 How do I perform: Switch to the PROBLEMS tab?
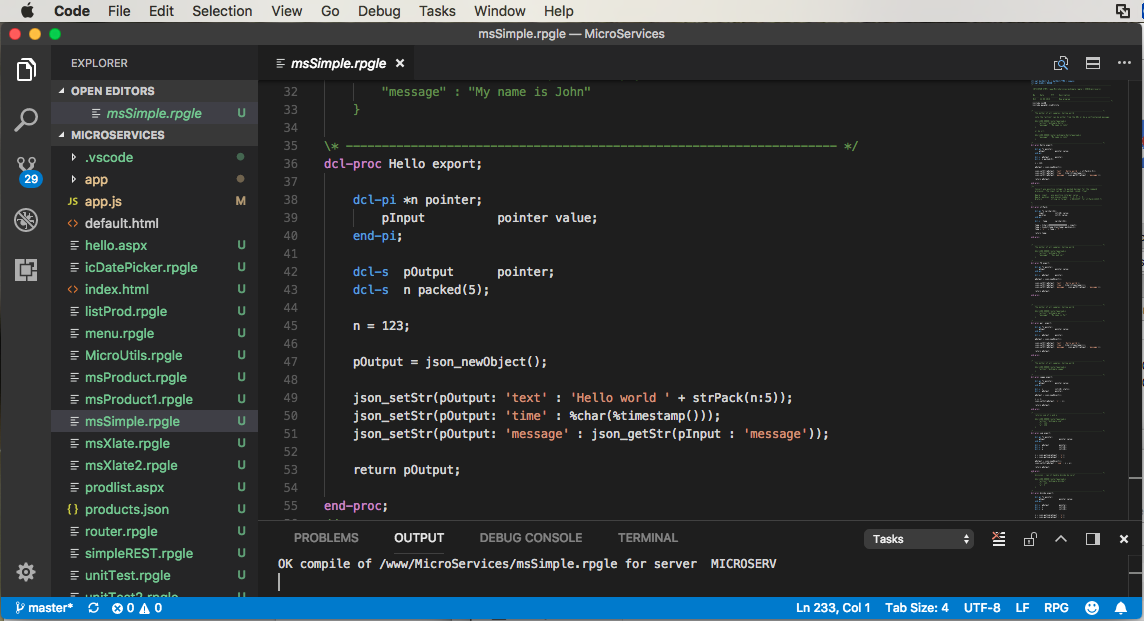326,538
